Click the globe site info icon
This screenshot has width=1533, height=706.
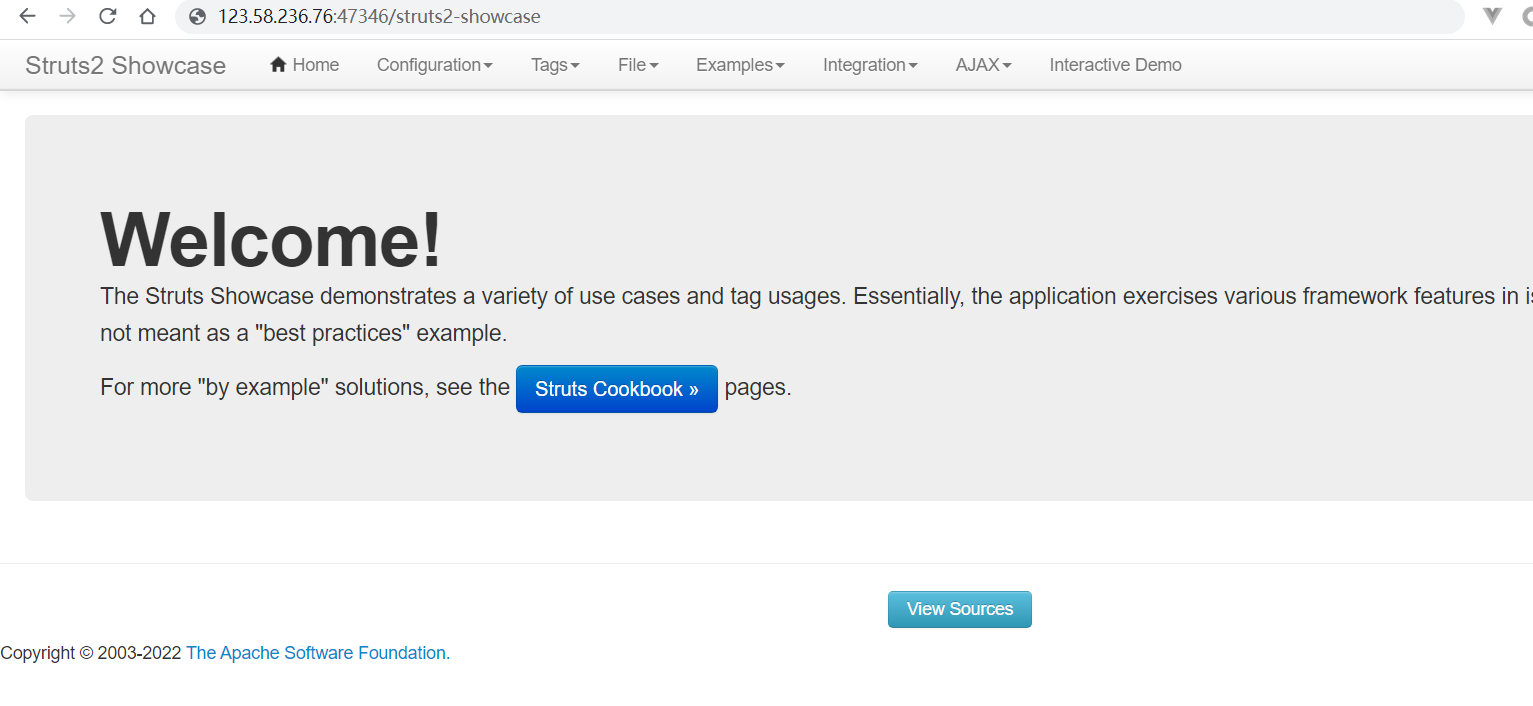click(197, 17)
